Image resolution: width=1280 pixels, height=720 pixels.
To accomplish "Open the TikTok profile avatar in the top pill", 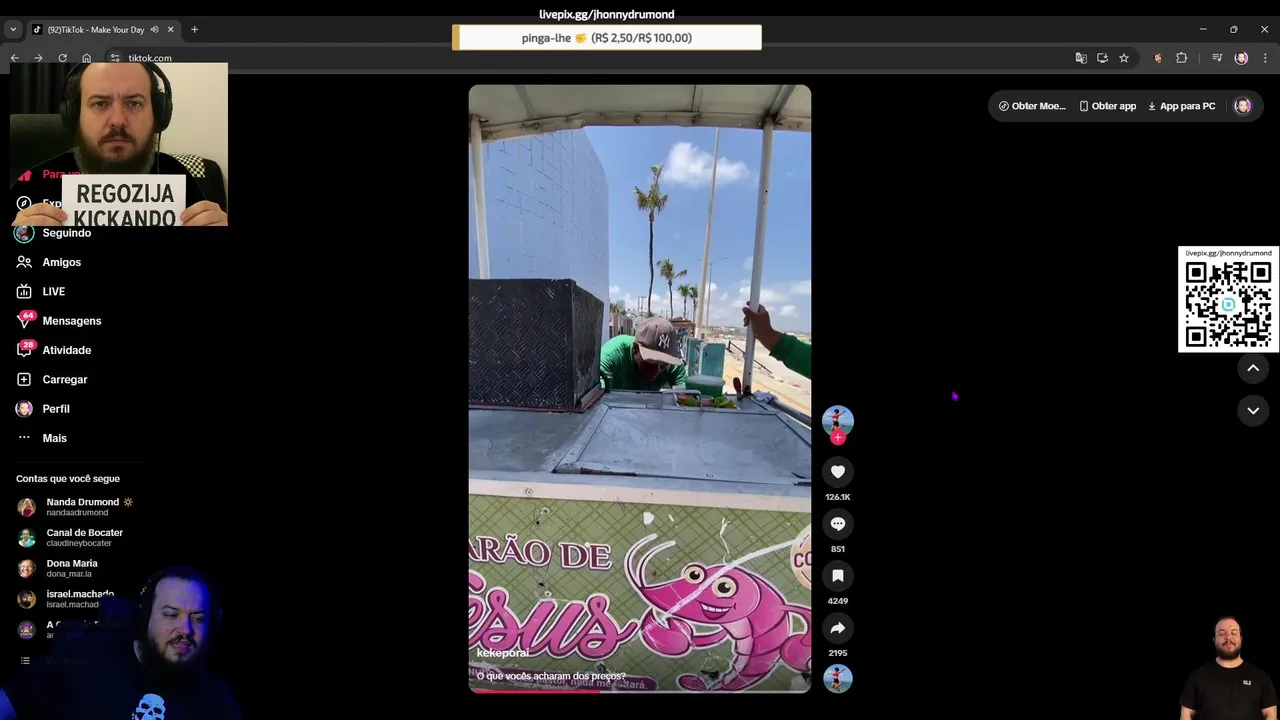I will click(1243, 106).
